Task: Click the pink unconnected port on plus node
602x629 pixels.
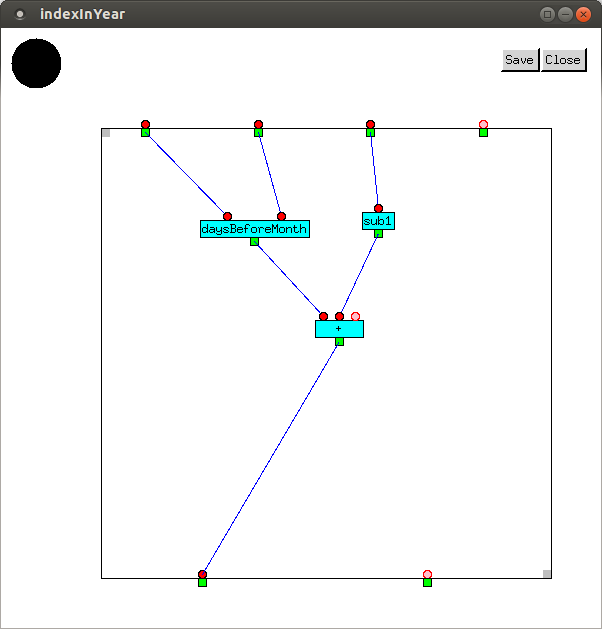Action: click(355, 316)
